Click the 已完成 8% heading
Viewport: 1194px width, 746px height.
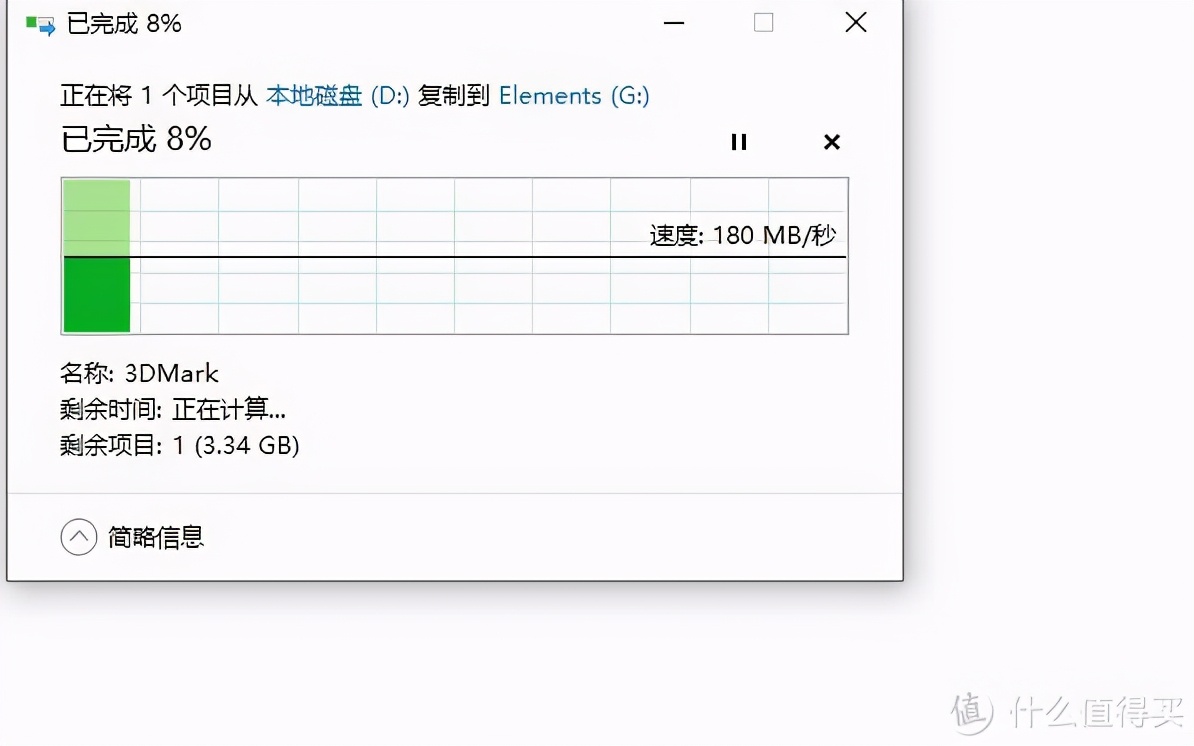click(136, 140)
